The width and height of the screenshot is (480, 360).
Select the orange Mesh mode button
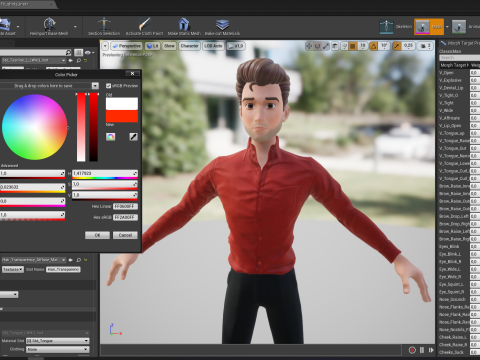[429, 27]
